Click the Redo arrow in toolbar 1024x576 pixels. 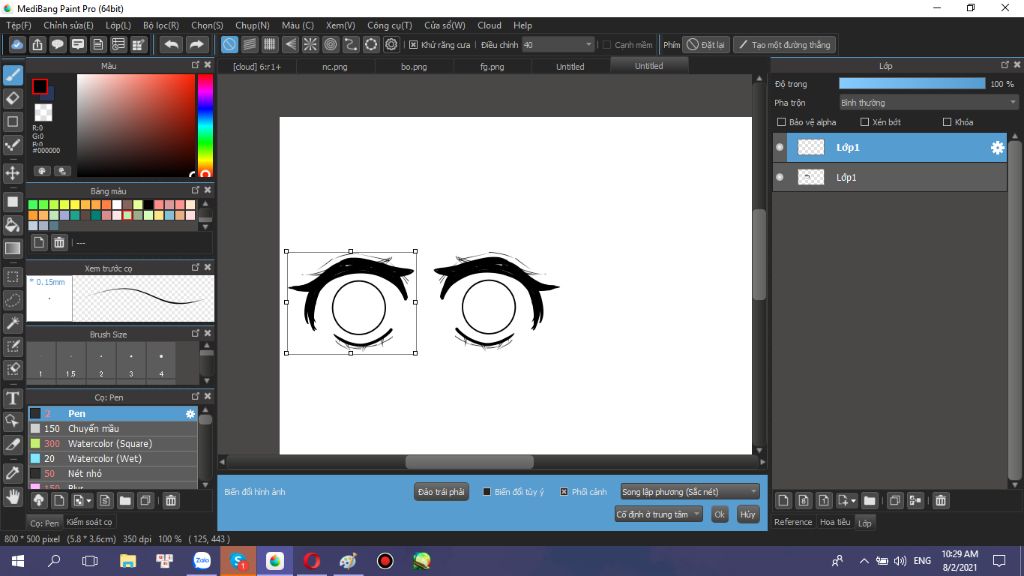(x=196, y=44)
